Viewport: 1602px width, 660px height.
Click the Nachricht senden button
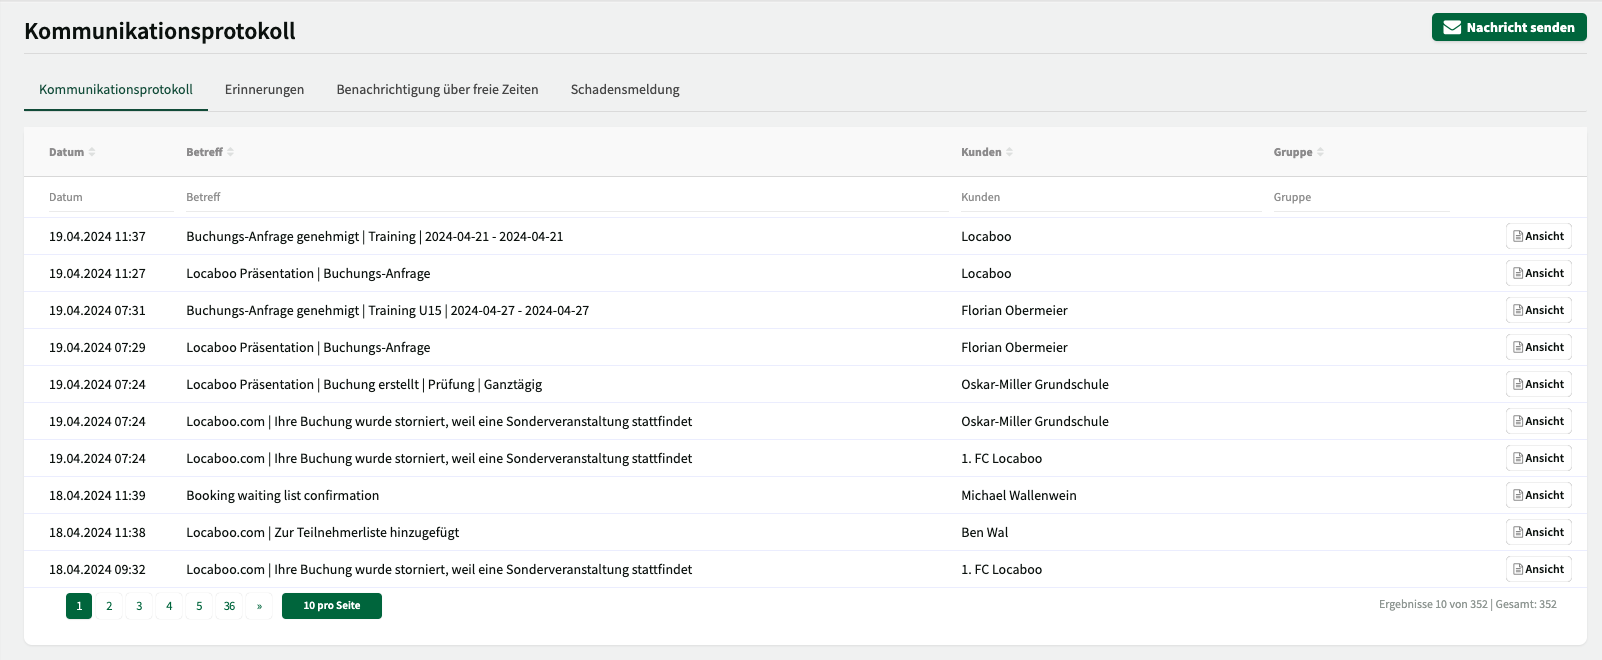coord(1509,27)
